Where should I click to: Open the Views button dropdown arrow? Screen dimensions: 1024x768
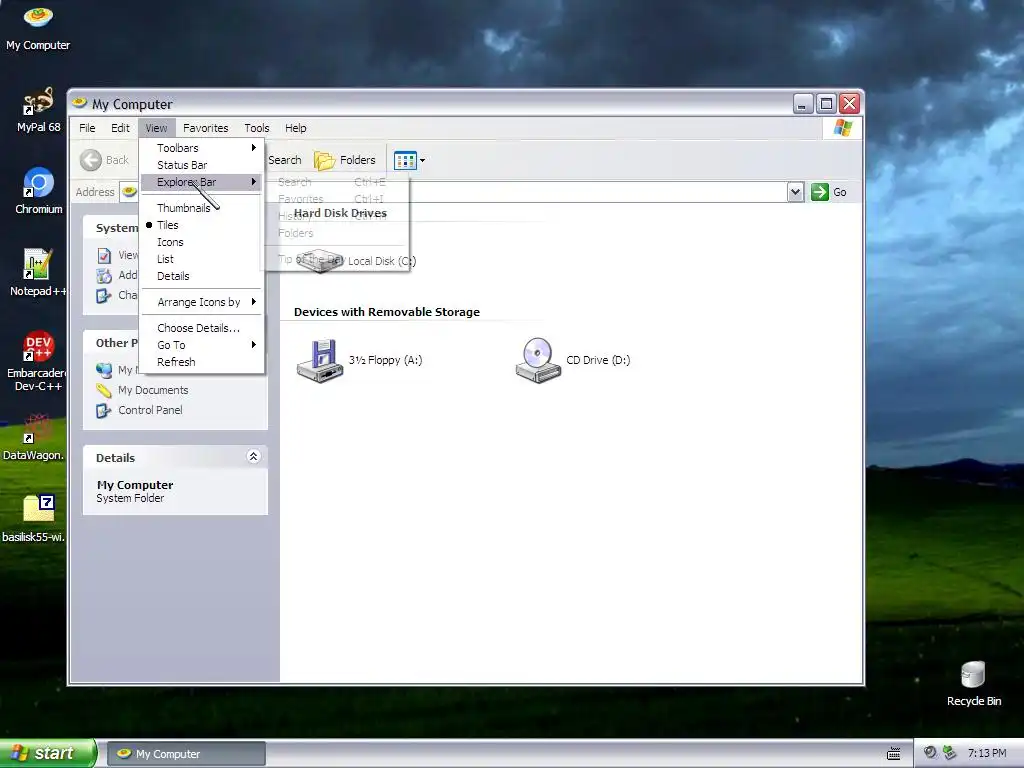[423, 160]
